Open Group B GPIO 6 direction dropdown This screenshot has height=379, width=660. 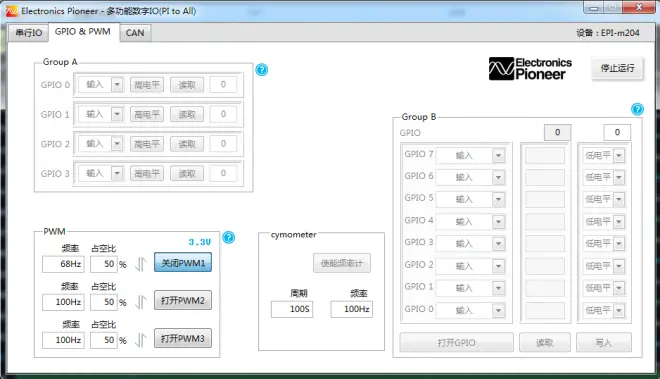[498, 177]
